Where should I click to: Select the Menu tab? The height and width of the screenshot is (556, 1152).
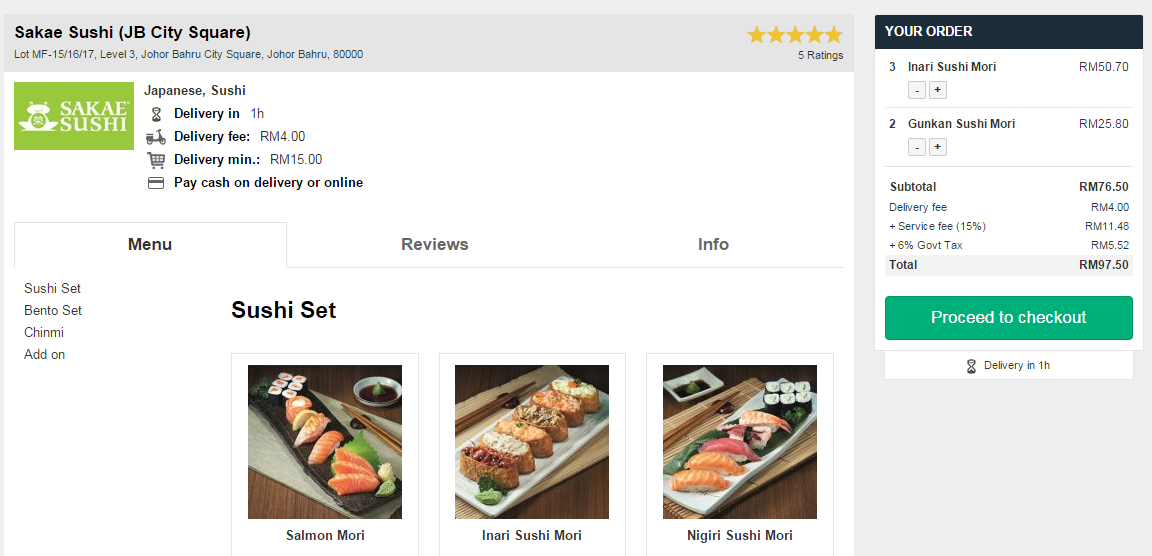click(150, 245)
